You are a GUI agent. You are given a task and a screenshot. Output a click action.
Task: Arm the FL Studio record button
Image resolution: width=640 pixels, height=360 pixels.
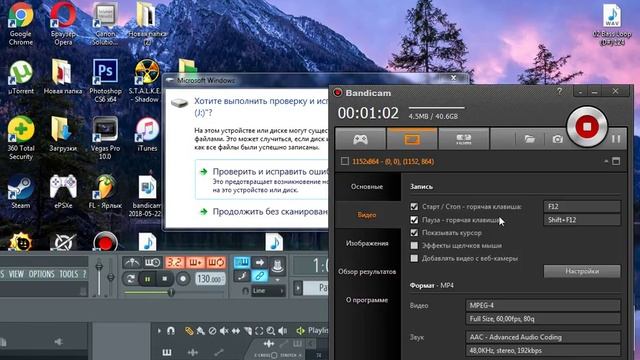click(183, 279)
